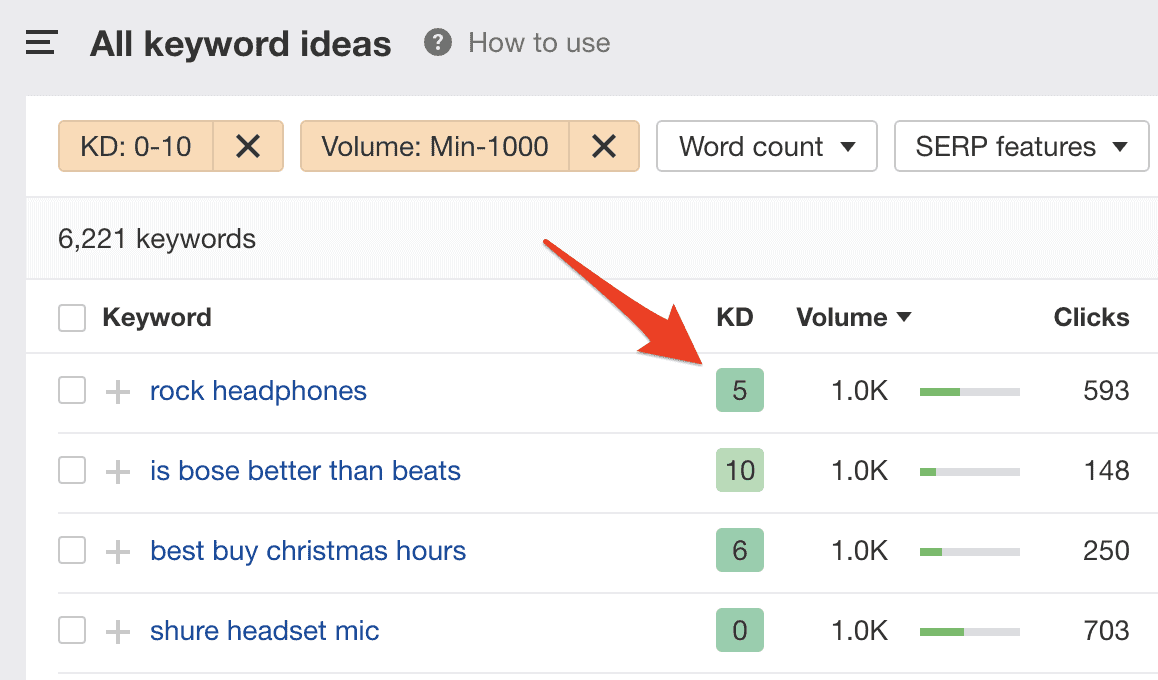Screen dimensions: 1158x680
Task: Edit the KD: 0-10 filter chip
Action: (136, 147)
